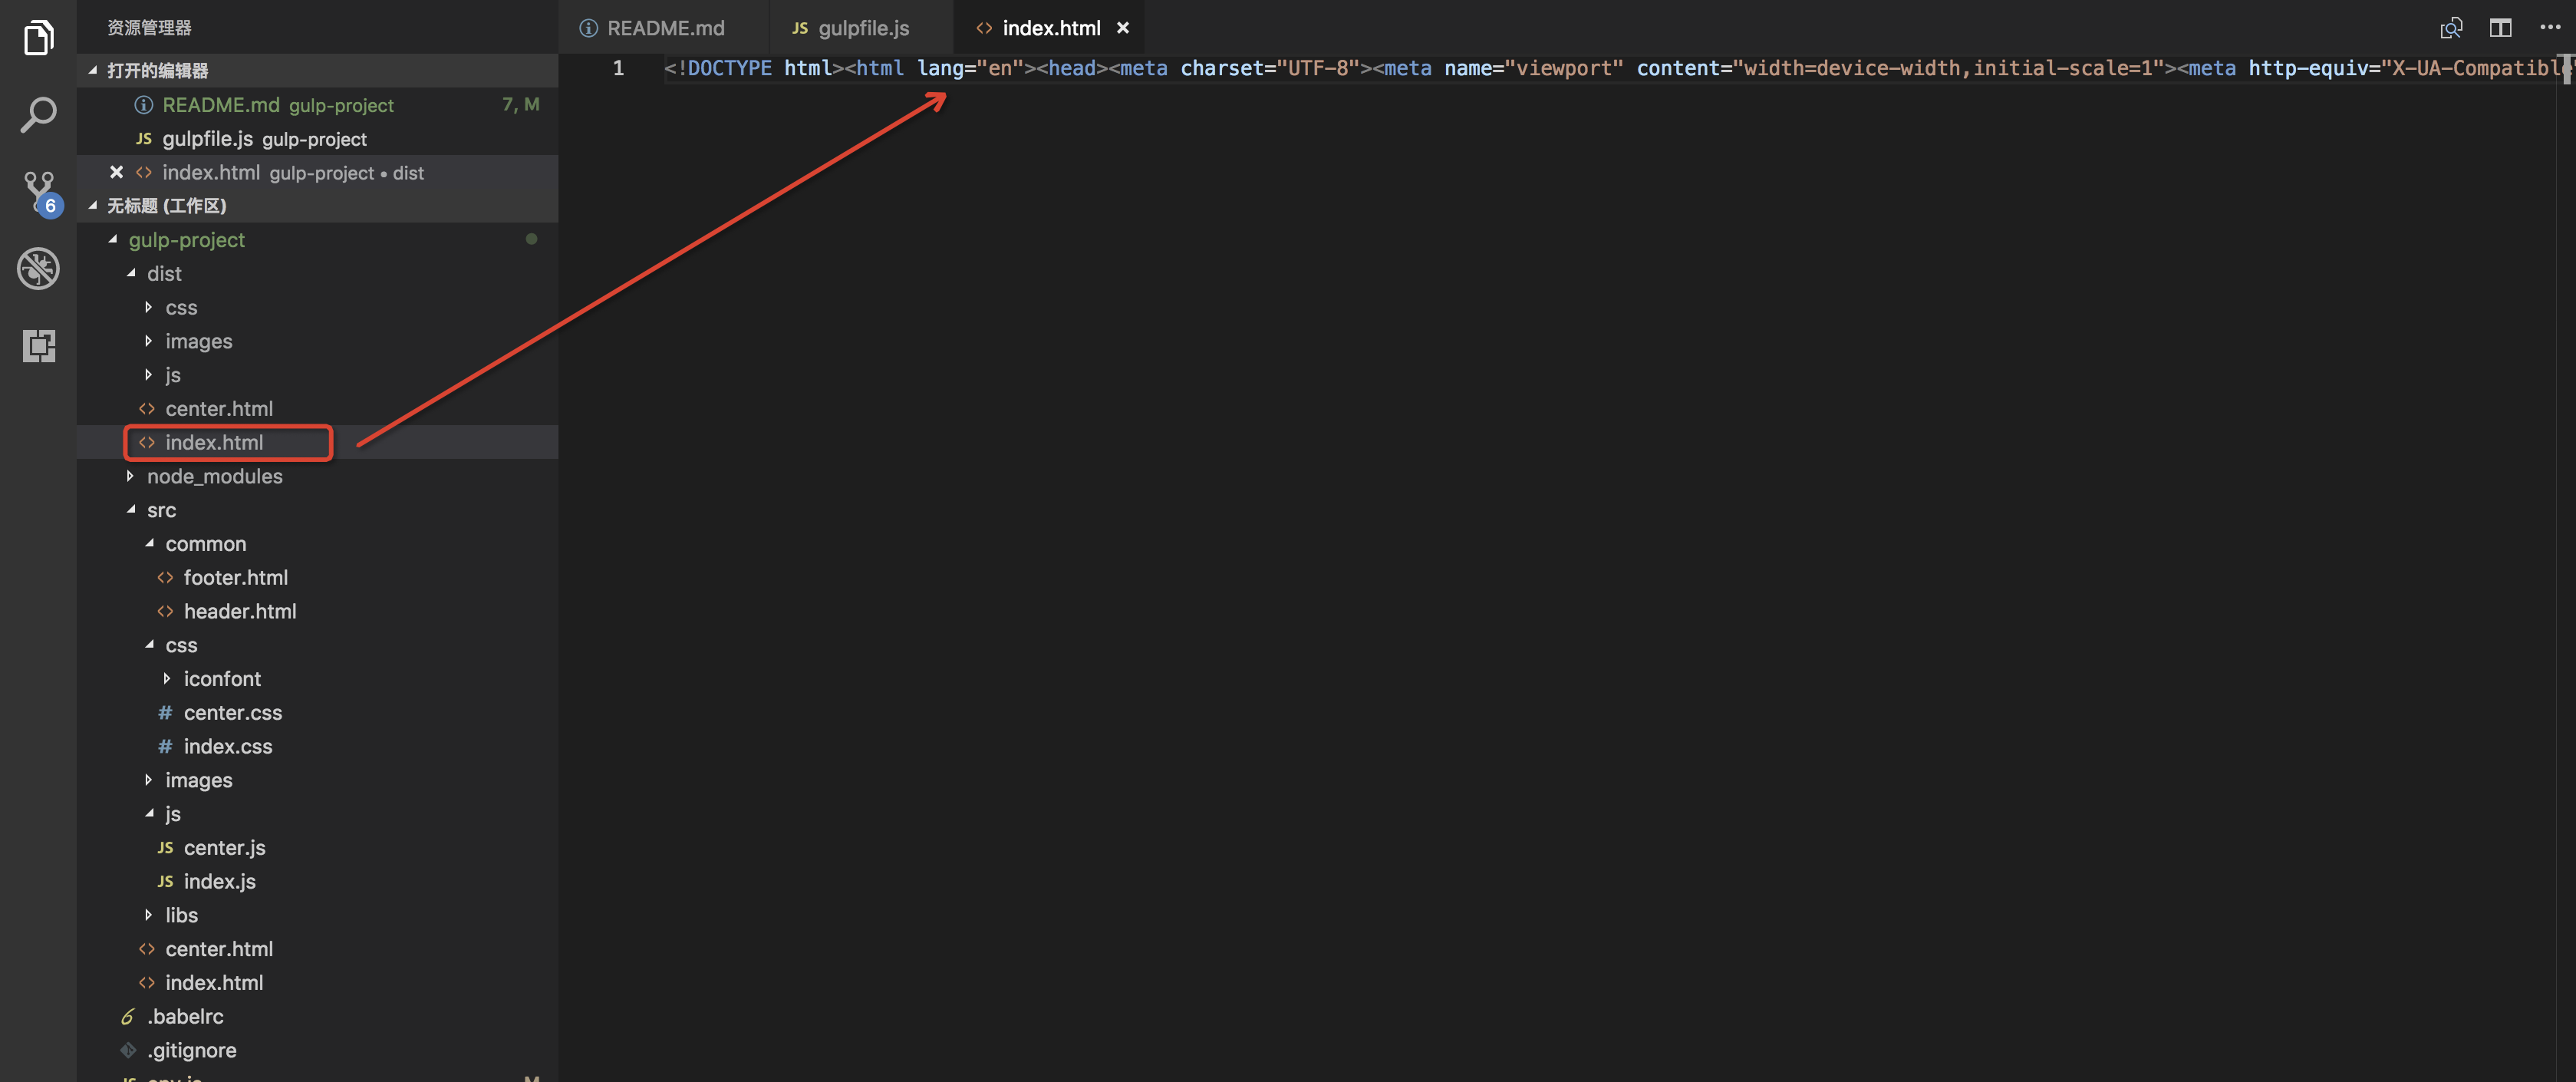Open Preview for index.html via the preview icon

click(x=2451, y=27)
